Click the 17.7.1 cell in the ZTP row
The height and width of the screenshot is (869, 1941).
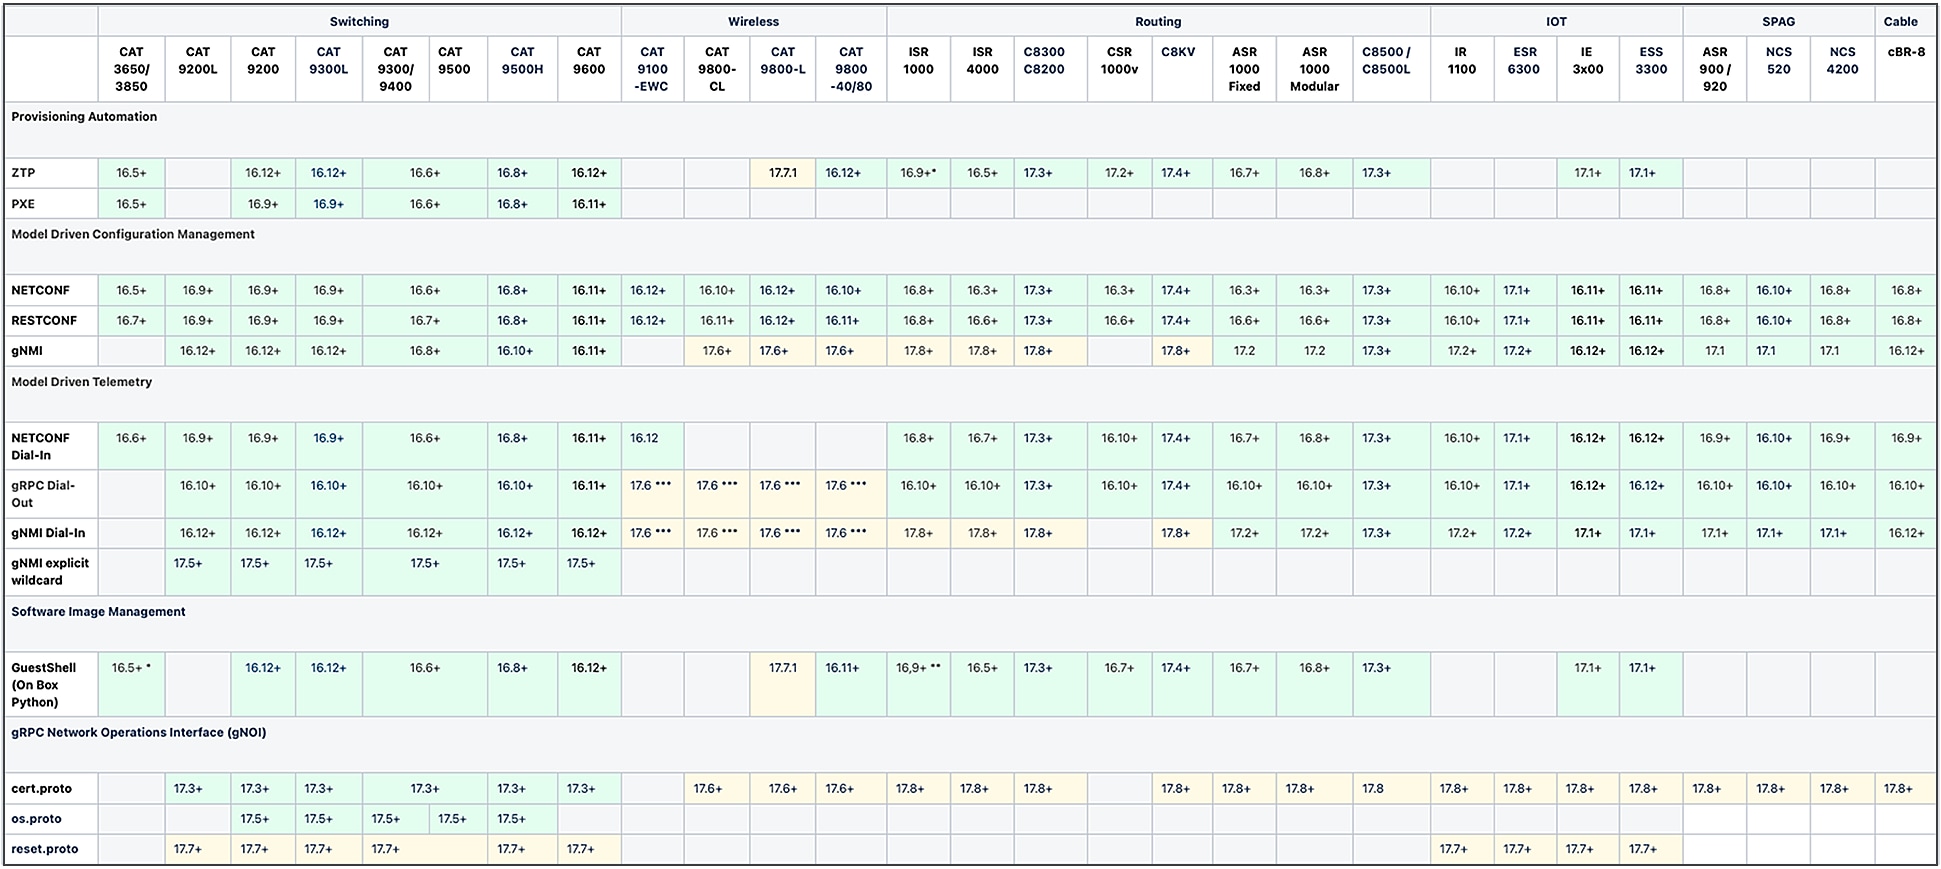click(783, 173)
